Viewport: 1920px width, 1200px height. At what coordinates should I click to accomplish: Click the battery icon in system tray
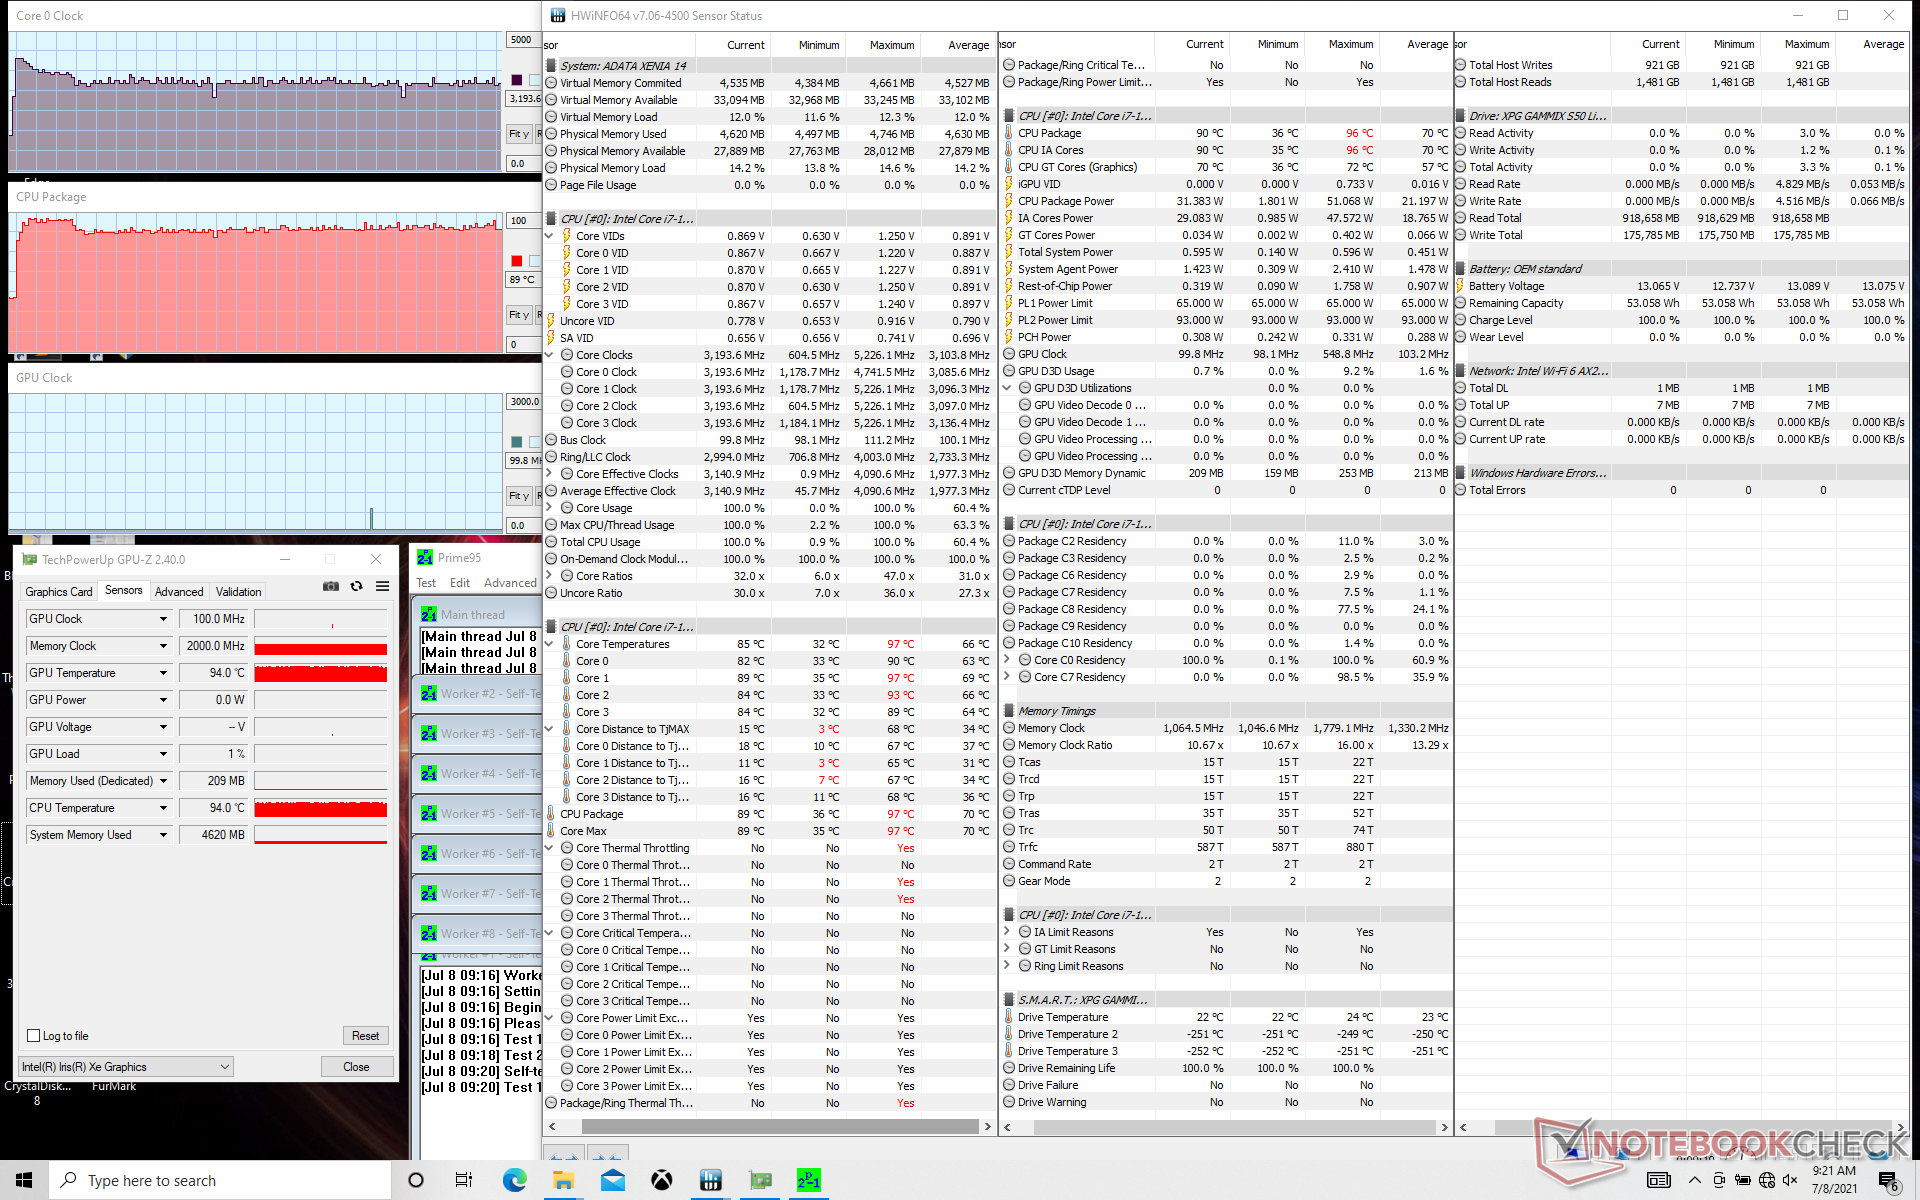pos(1742,1180)
